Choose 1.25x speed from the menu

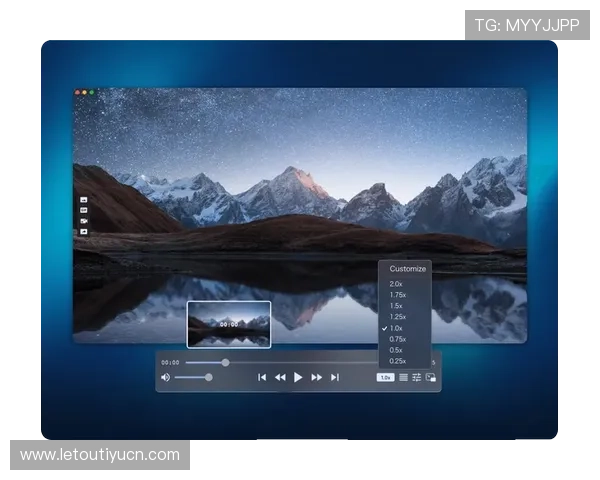coord(398,317)
